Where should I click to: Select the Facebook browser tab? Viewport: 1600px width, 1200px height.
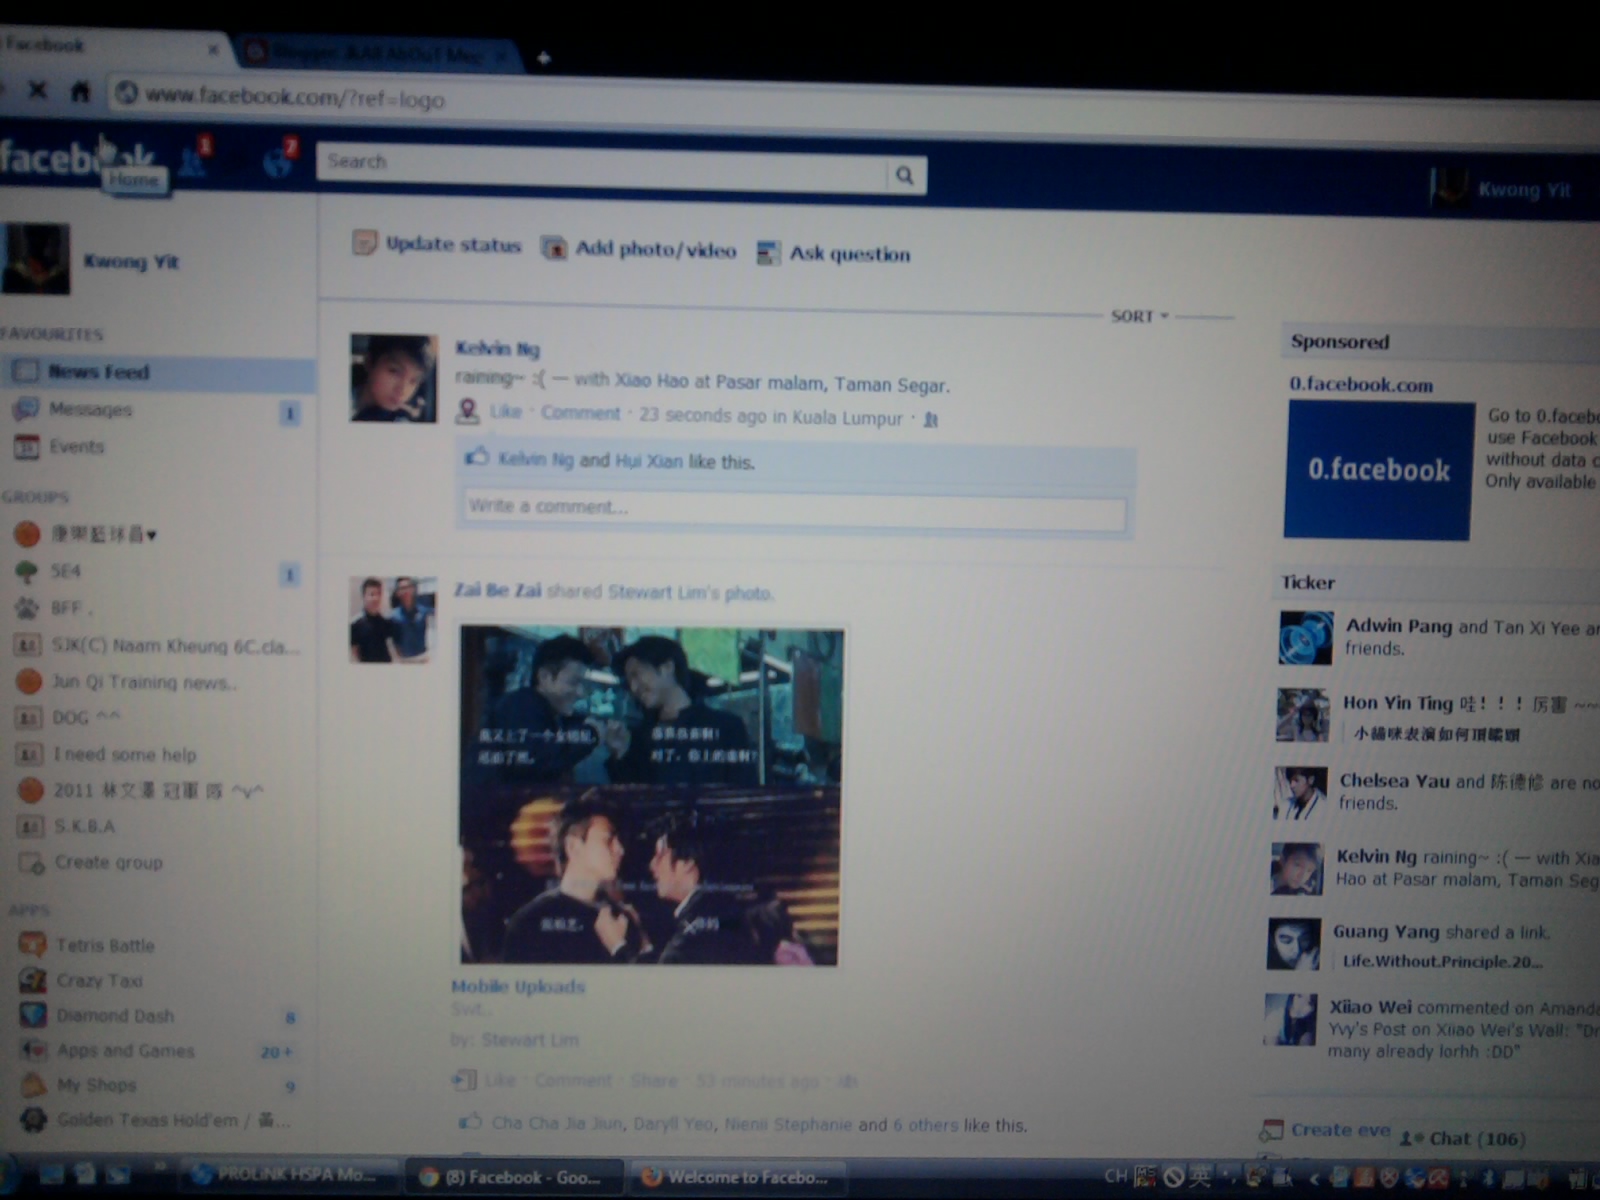110,45
